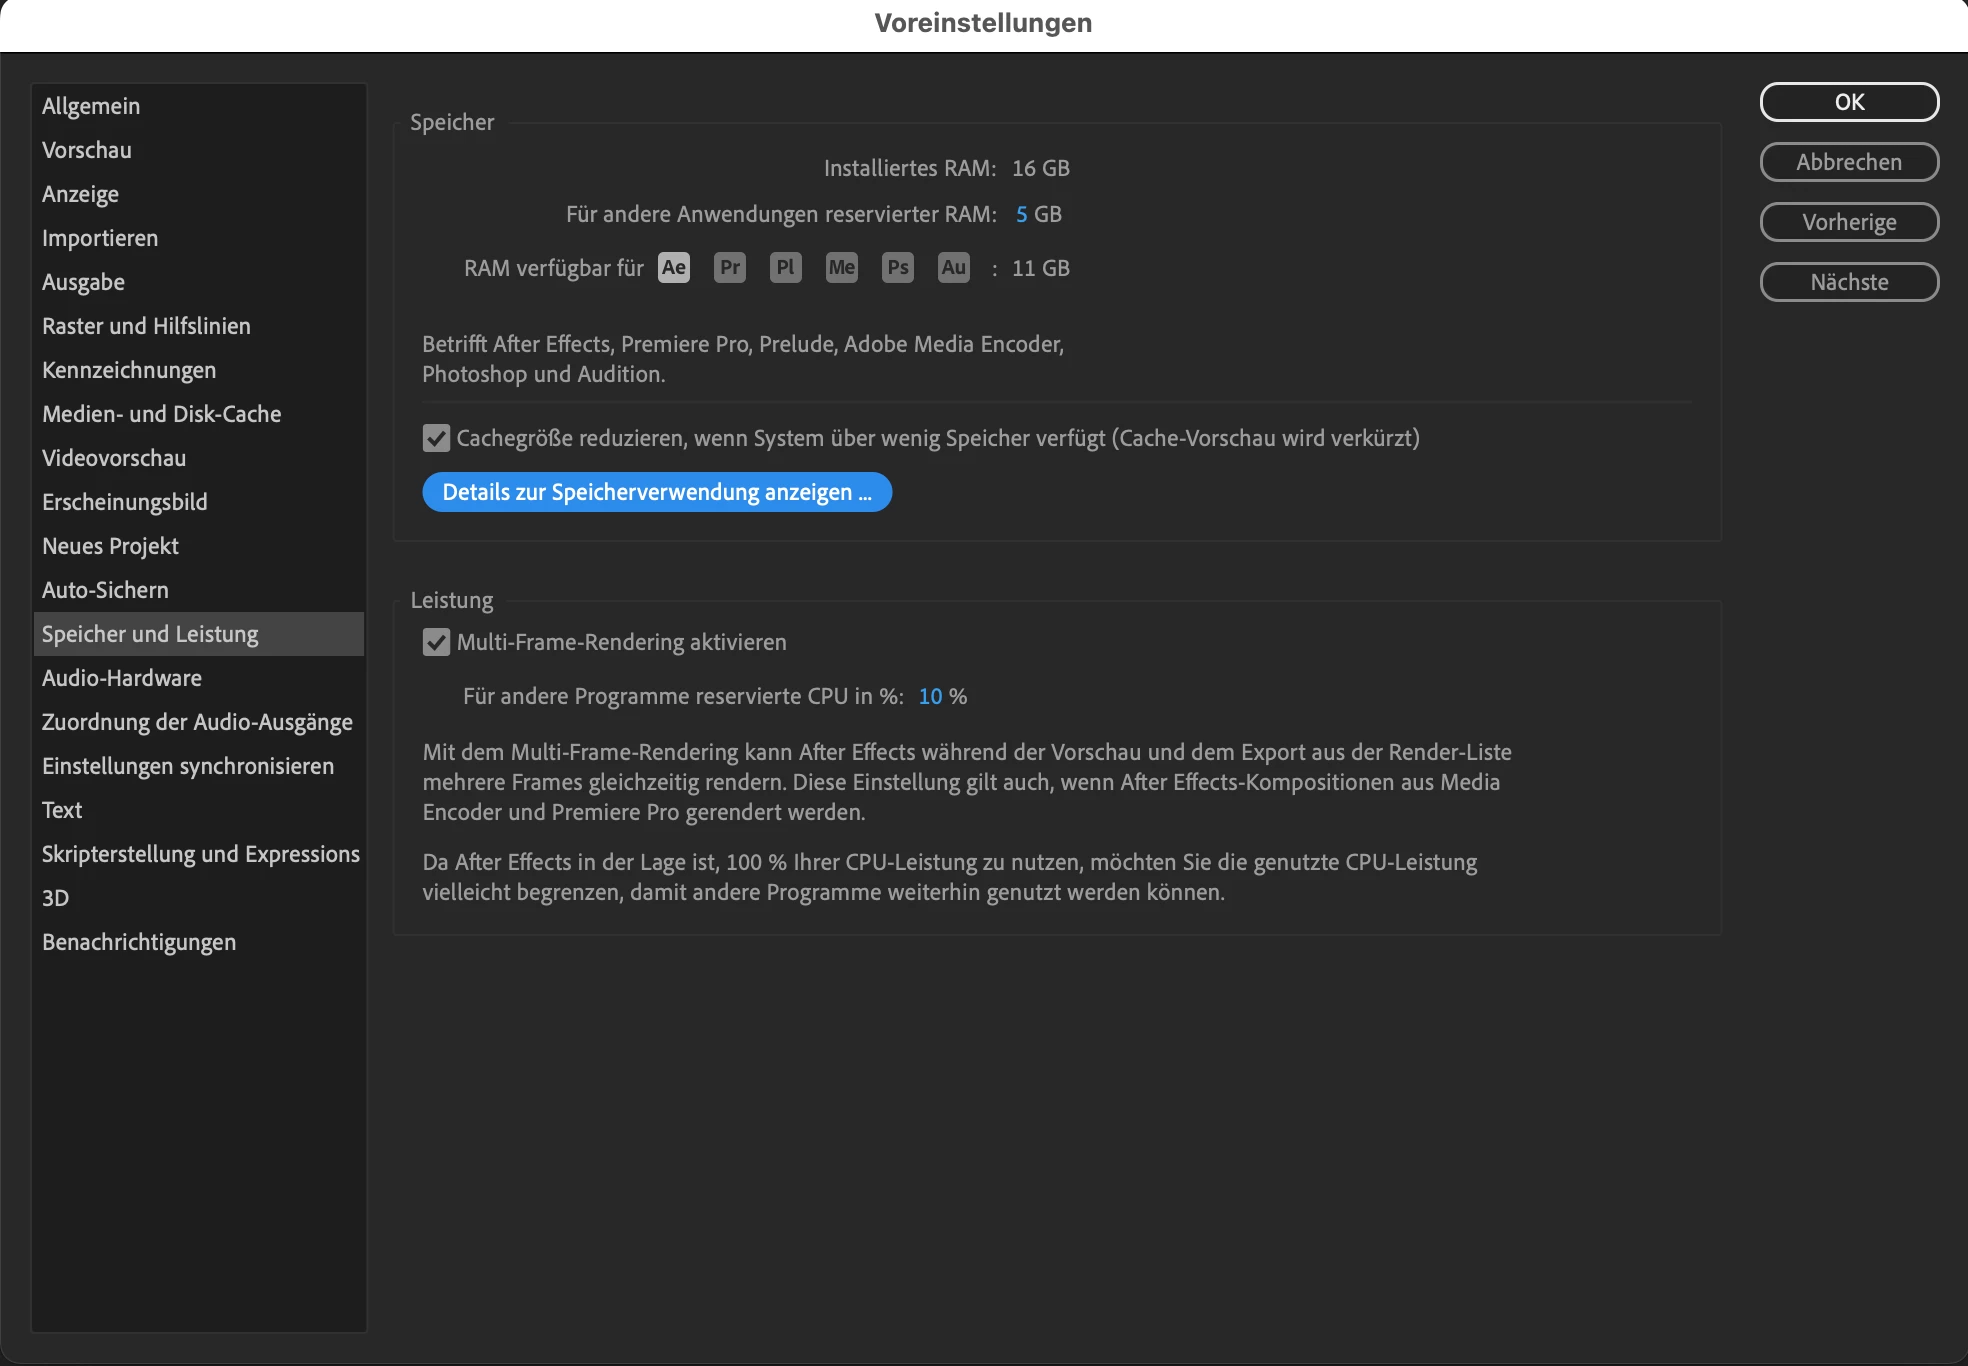
Task: Click the Photoshop (Ps) app icon
Action: tap(898, 268)
